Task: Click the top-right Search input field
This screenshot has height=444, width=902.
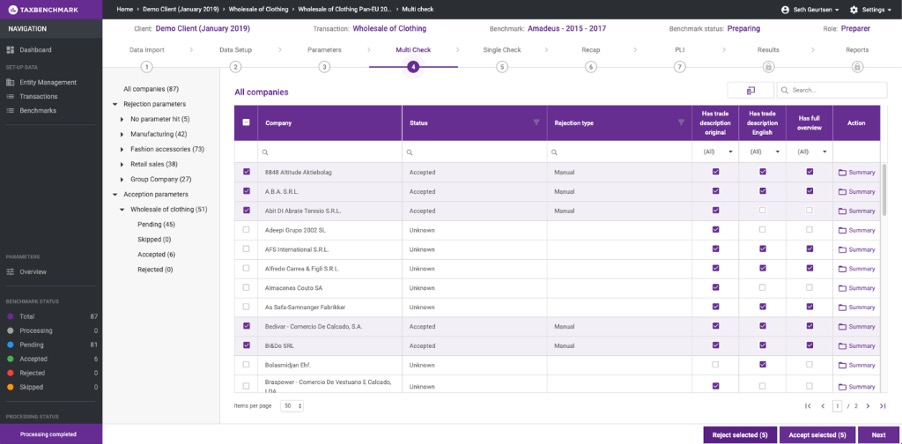Action: point(832,90)
